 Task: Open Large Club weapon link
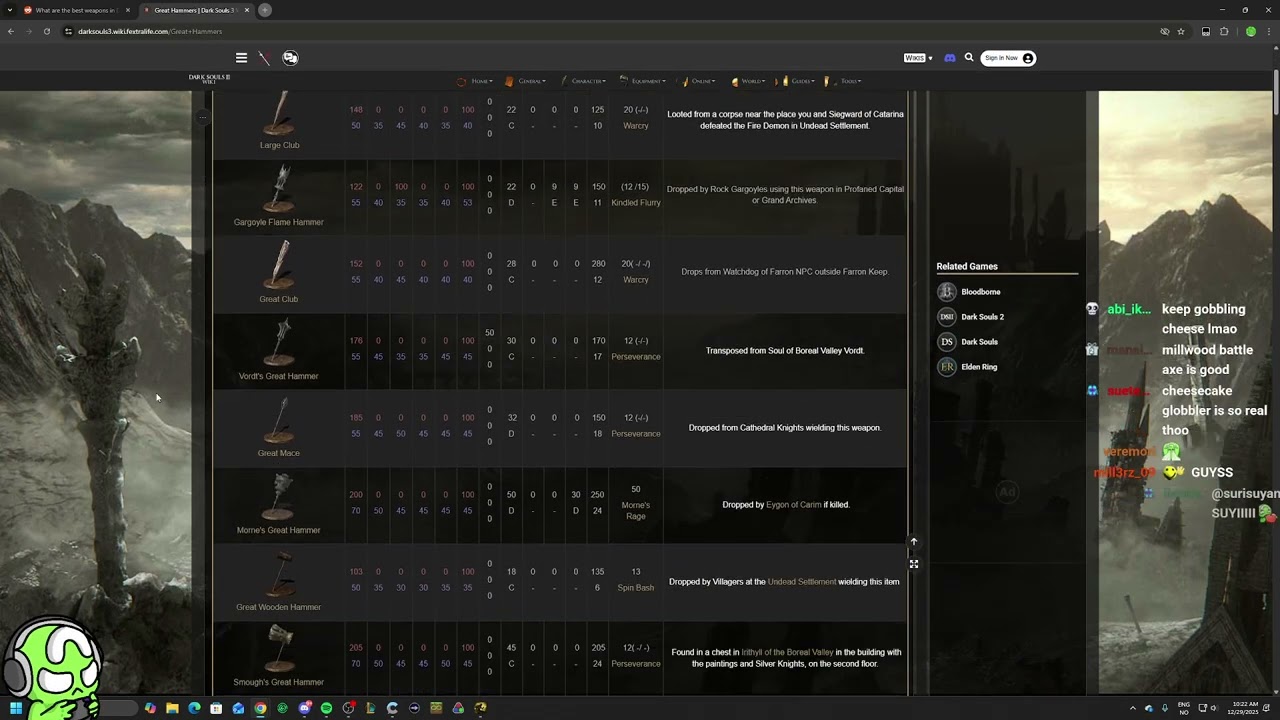coord(279,145)
